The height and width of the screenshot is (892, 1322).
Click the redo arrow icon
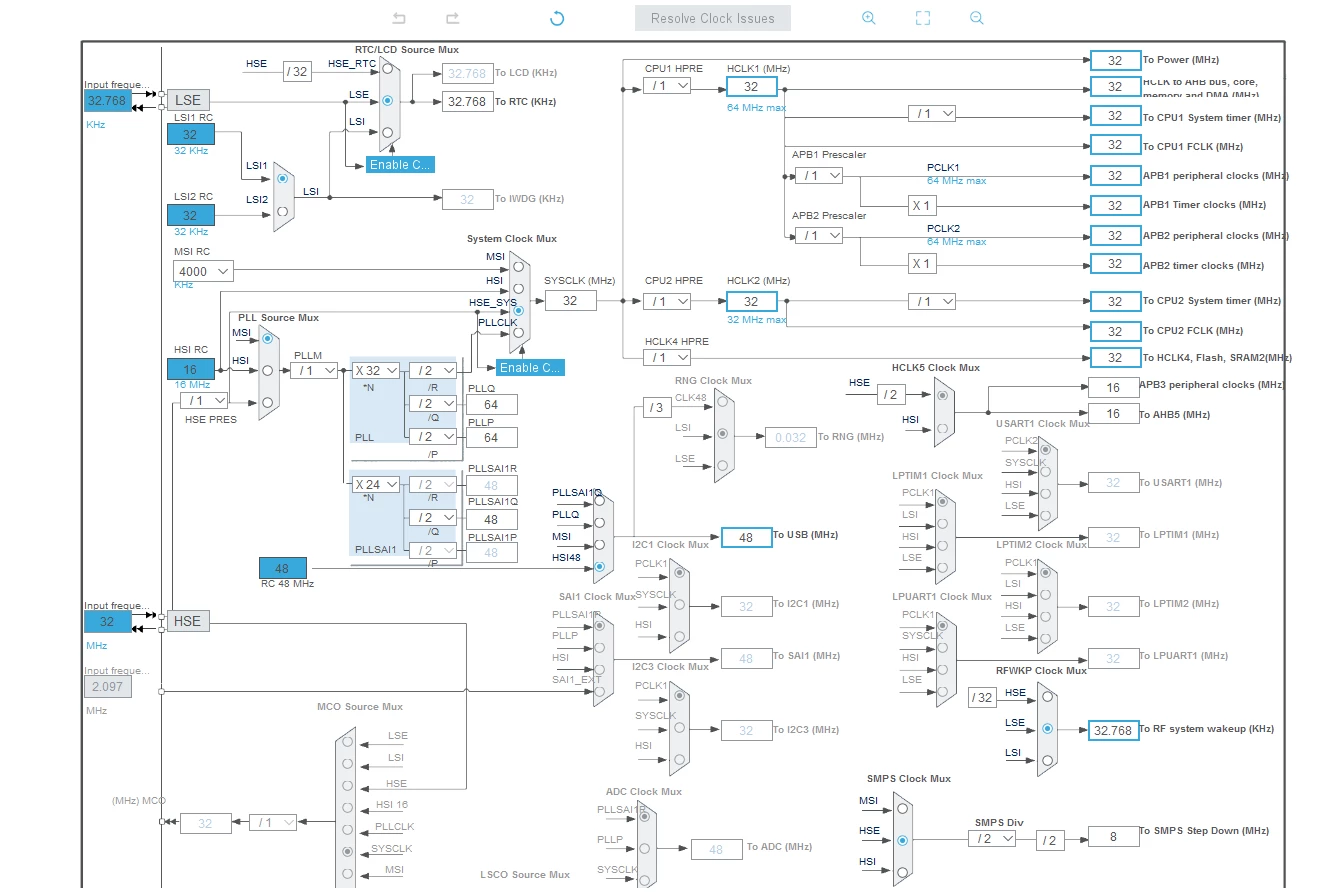(x=452, y=18)
